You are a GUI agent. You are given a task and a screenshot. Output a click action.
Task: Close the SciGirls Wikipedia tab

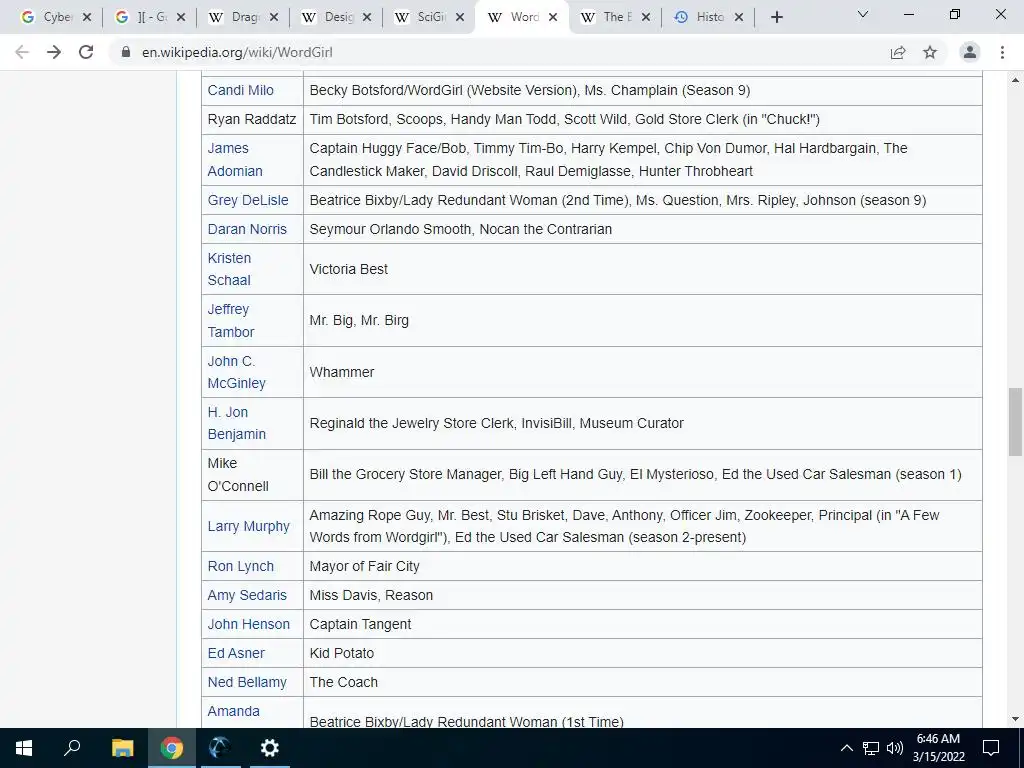[x=460, y=18]
